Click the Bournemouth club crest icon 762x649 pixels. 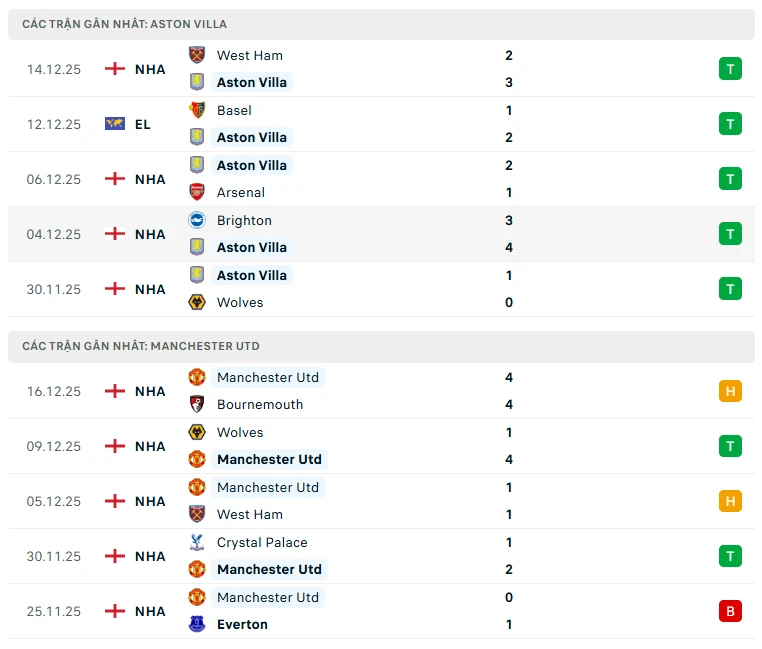click(197, 404)
